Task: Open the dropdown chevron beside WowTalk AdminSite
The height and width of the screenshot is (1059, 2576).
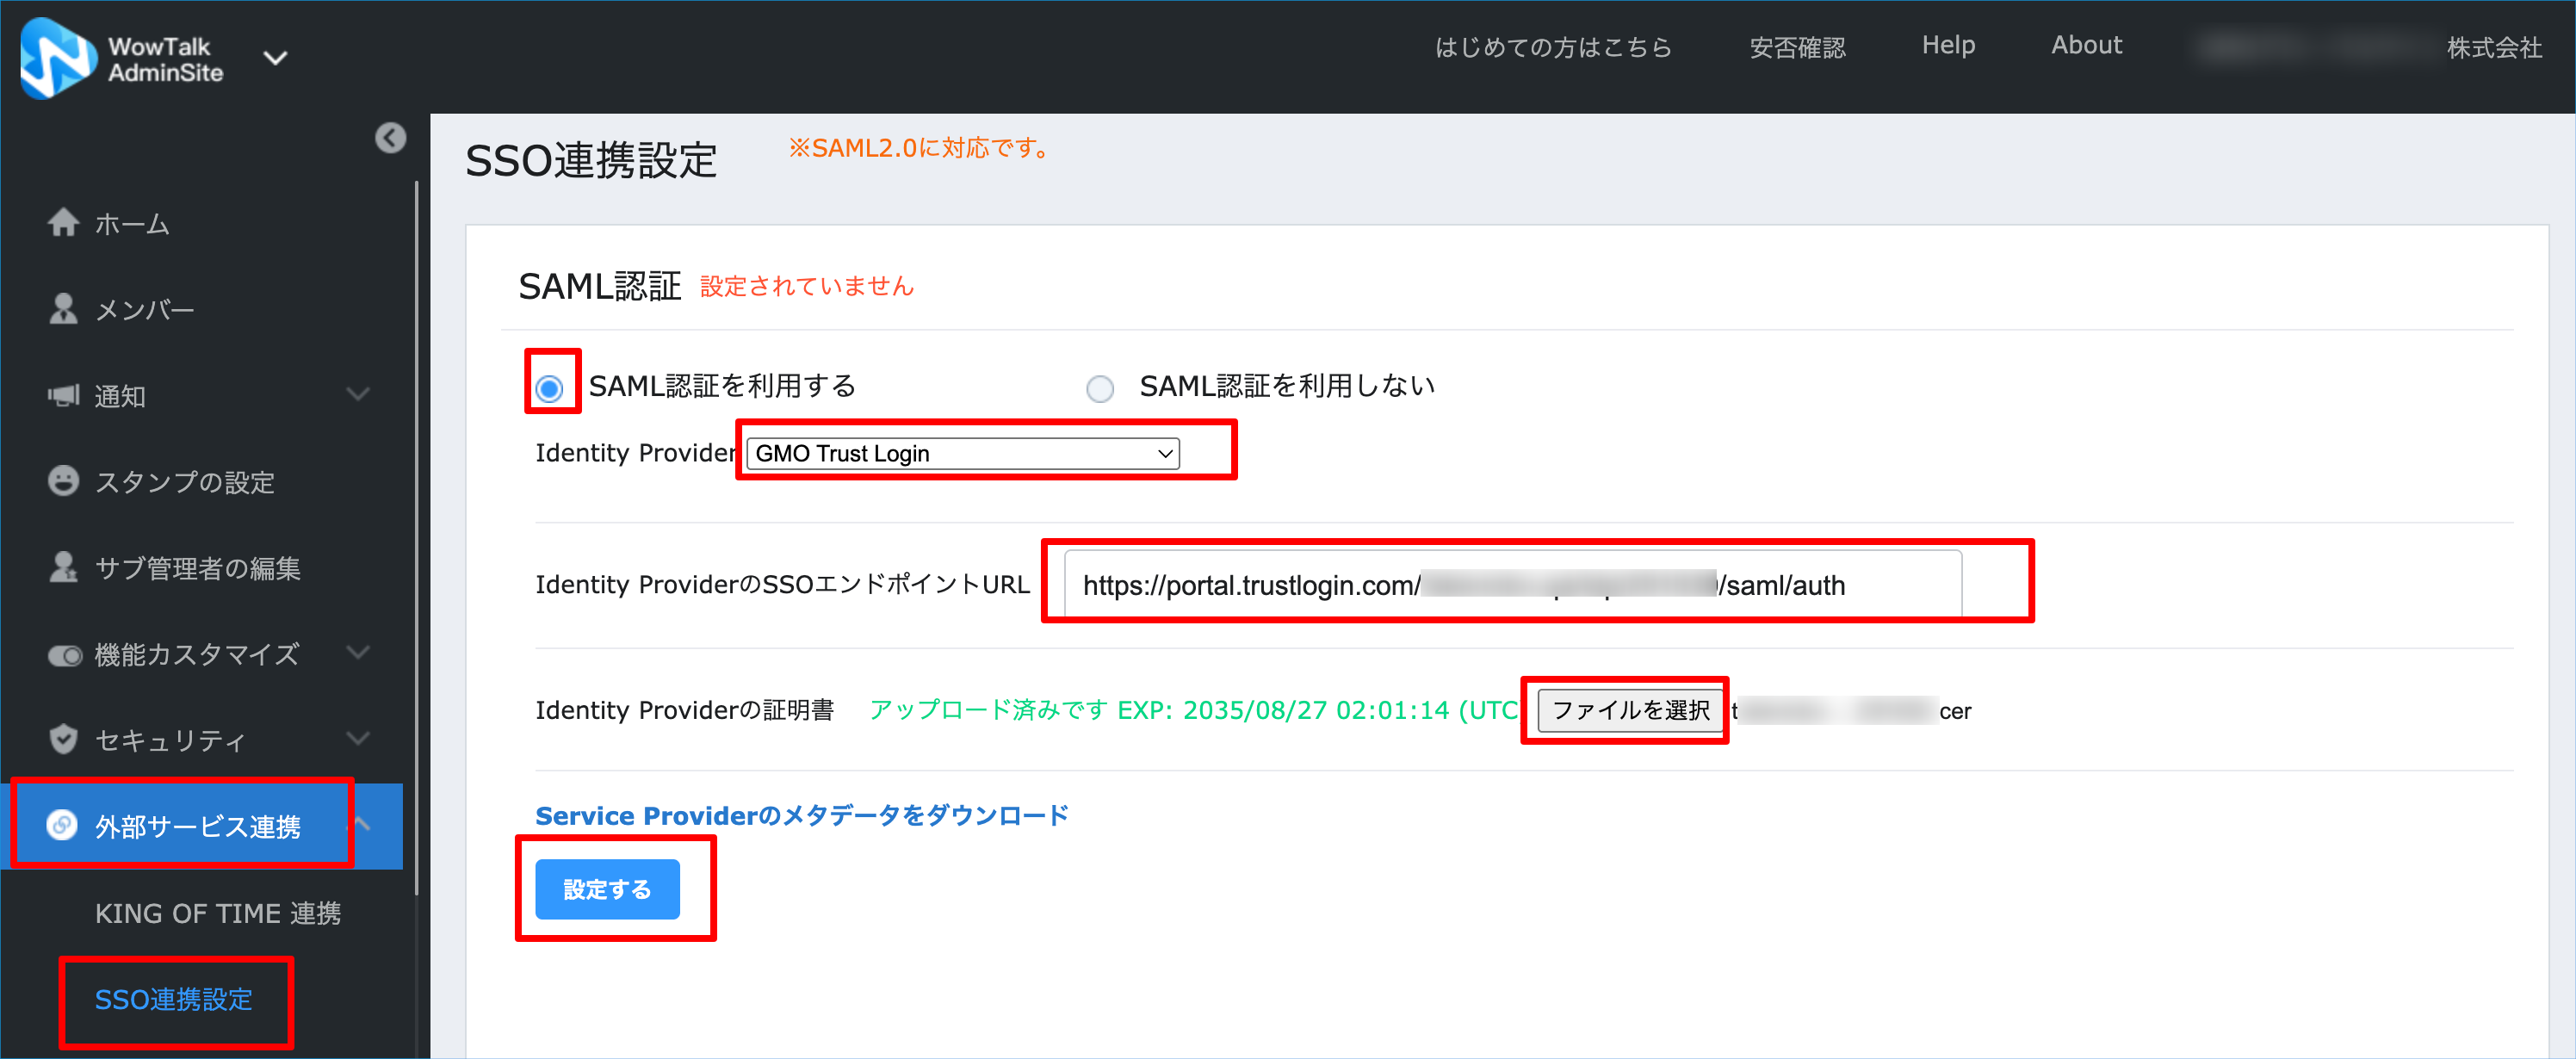Action: pos(275,58)
